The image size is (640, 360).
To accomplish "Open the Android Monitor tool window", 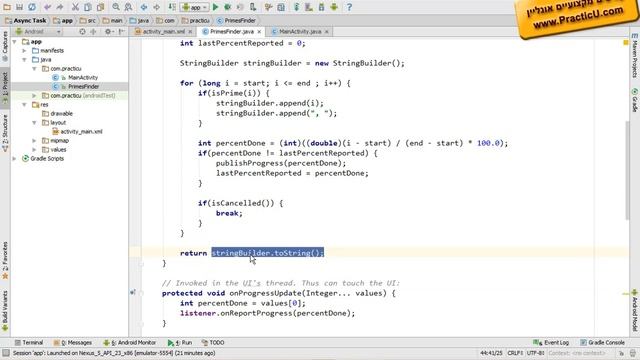I will [129, 342].
